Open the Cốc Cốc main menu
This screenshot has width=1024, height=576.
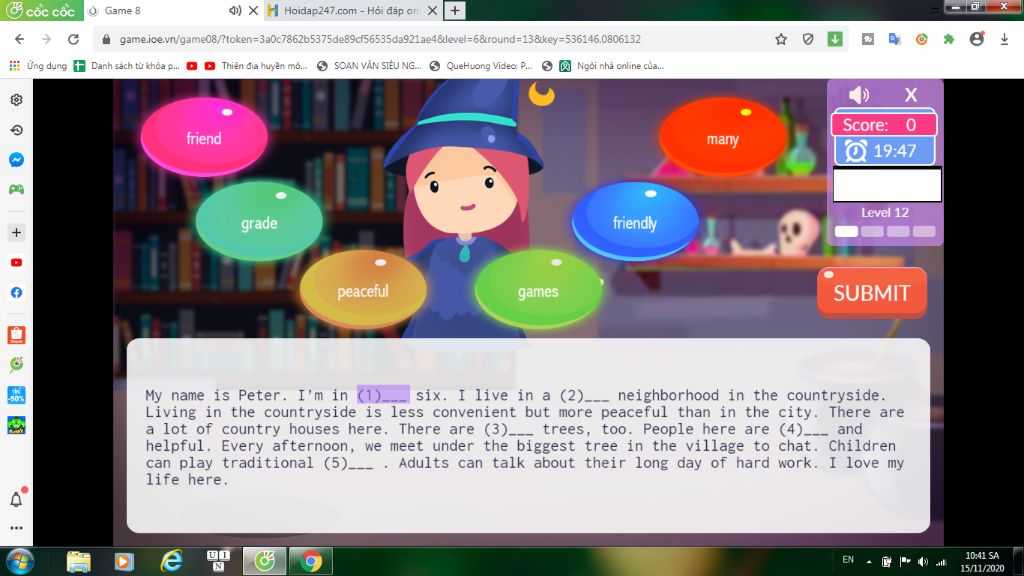tap(40, 10)
